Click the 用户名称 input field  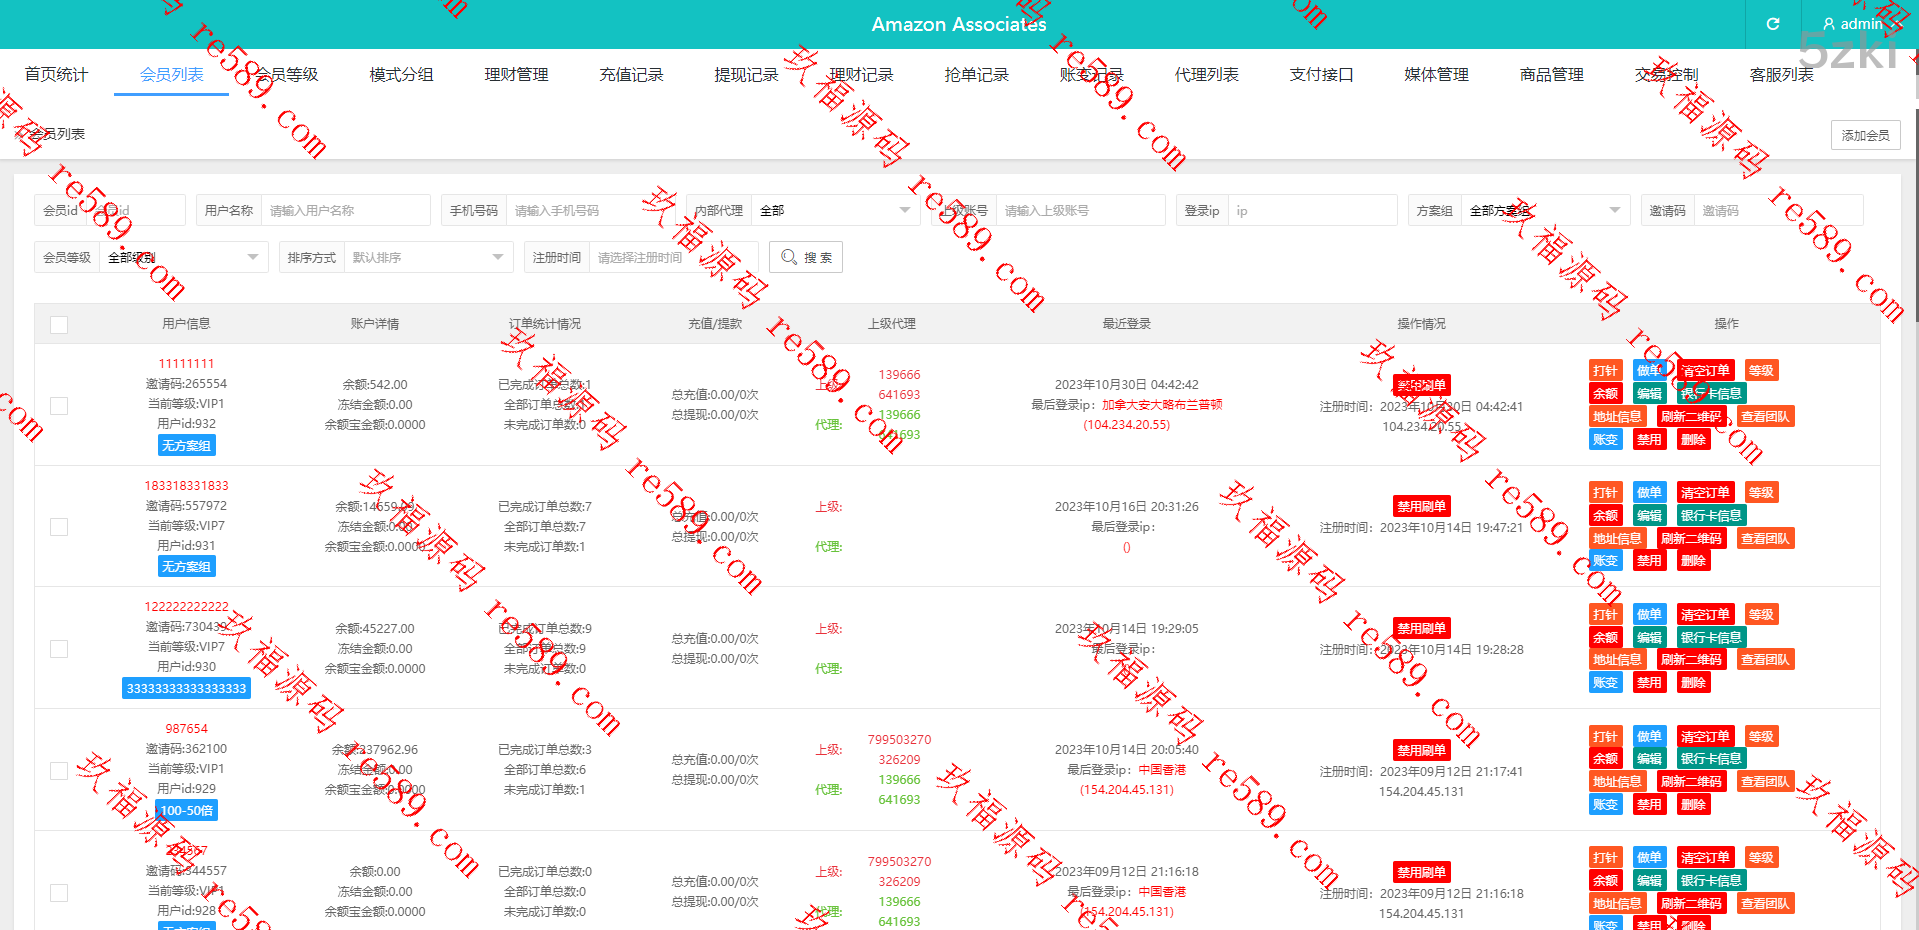click(x=345, y=211)
